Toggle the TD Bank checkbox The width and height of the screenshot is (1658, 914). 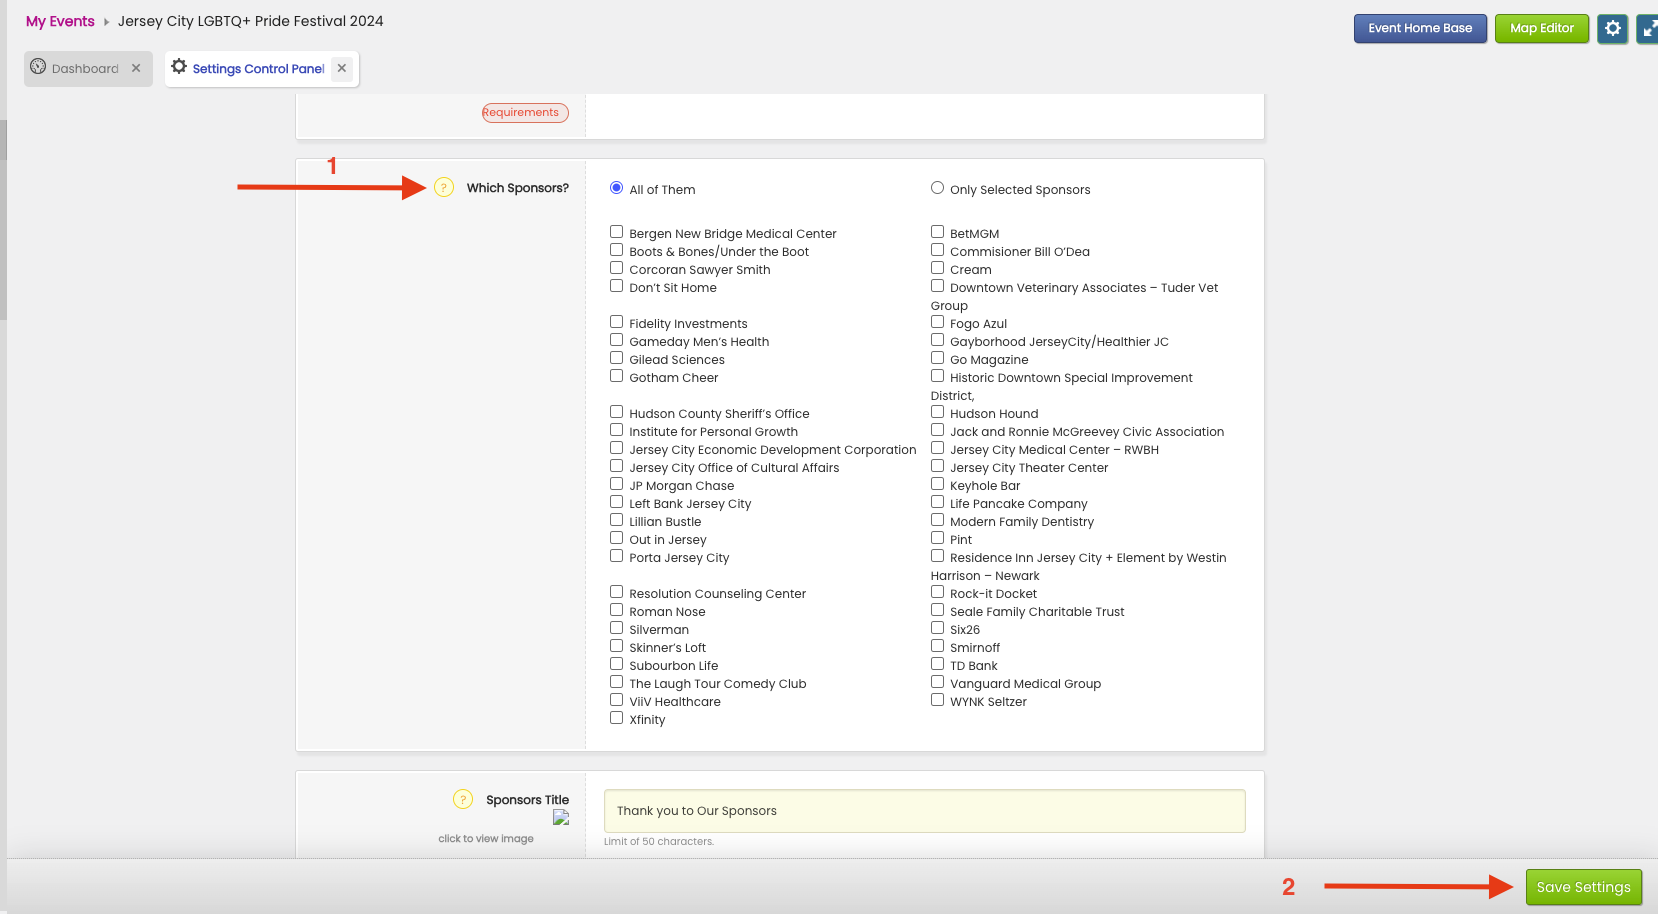point(937,664)
